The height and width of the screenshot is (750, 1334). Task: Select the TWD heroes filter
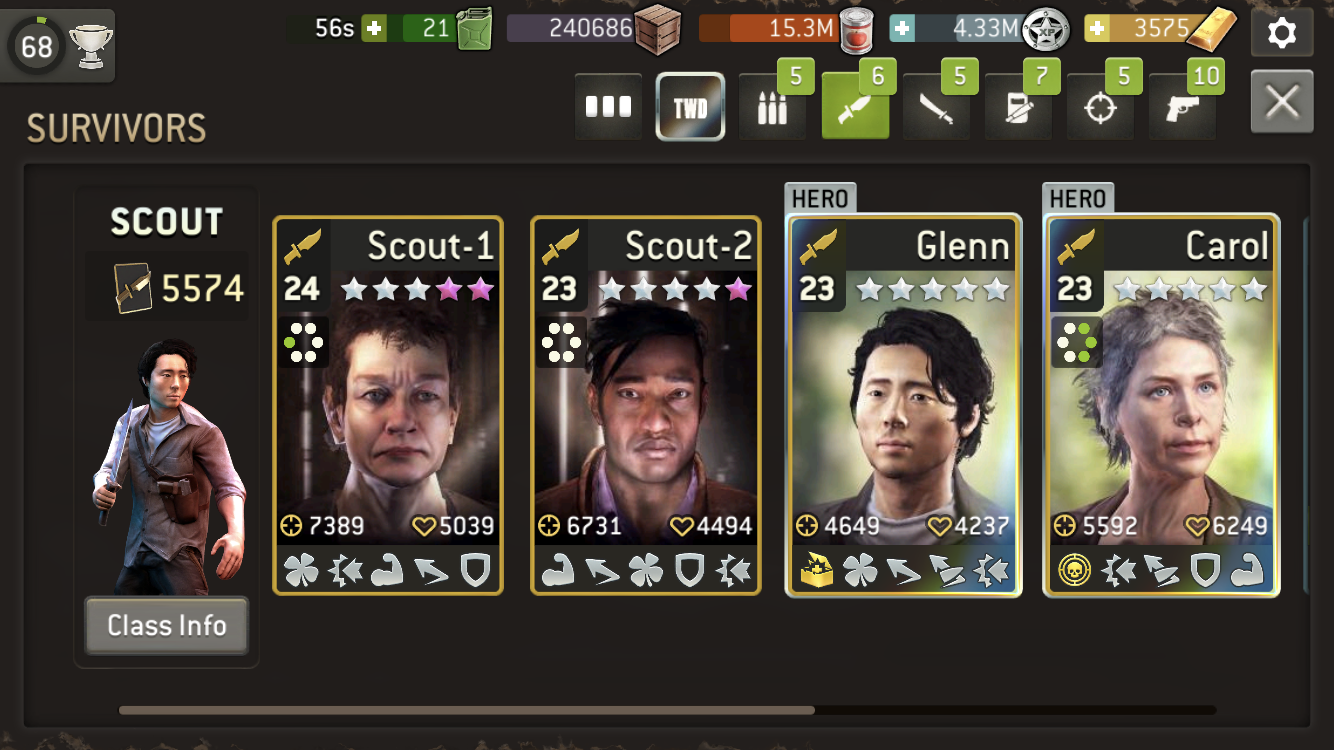pyautogui.click(x=691, y=107)
